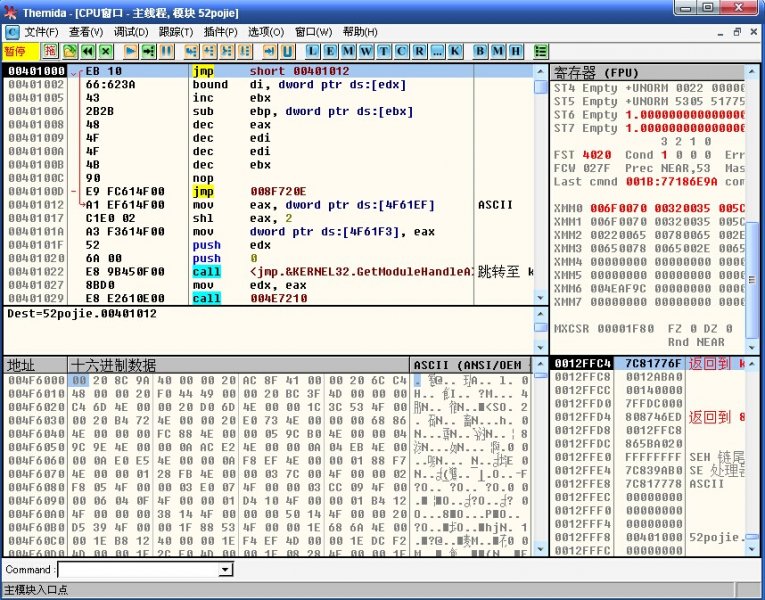Viewport: 765px width, 600px height.
Task: Open a file with the folder icon
Action: point(69,51)
